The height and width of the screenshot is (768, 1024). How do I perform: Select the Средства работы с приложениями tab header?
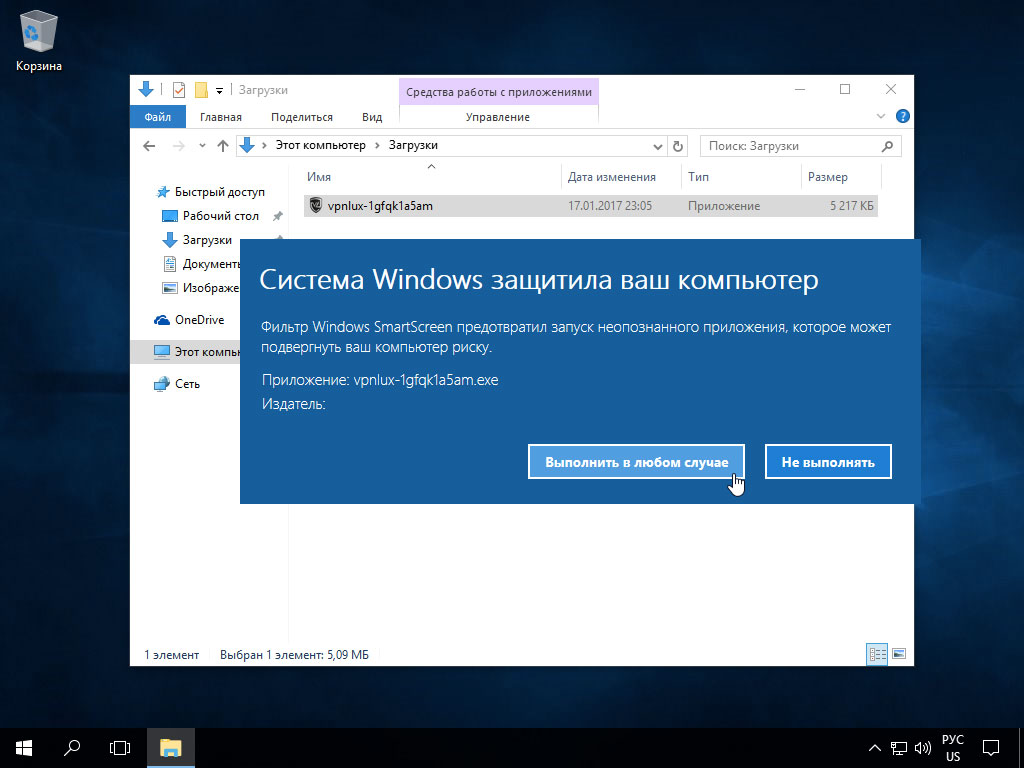[499, 92]
